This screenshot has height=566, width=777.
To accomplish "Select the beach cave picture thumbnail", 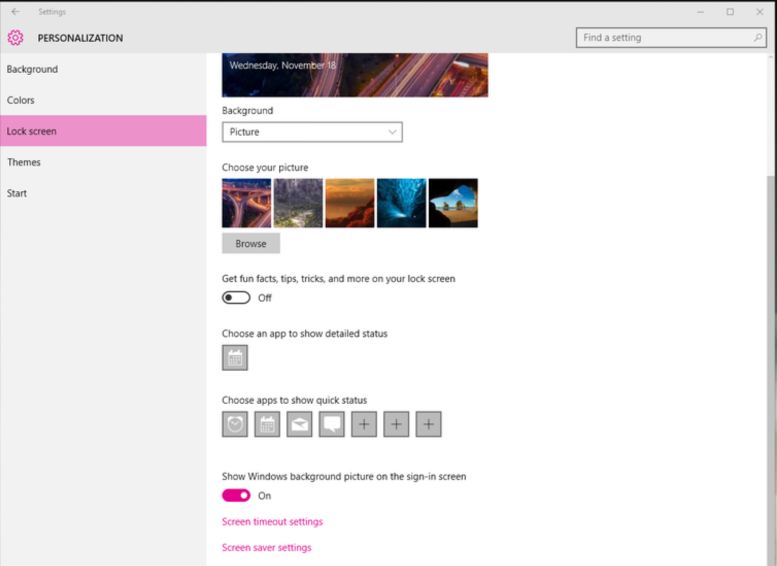I will click(453, 203).
